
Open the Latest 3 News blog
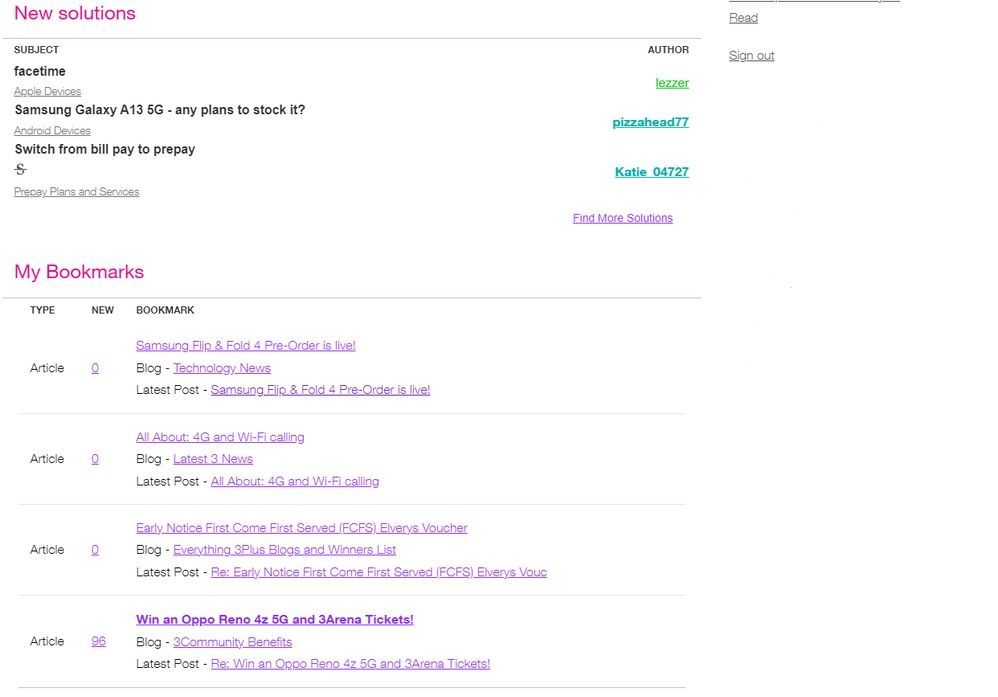click(x=212, y=459)
